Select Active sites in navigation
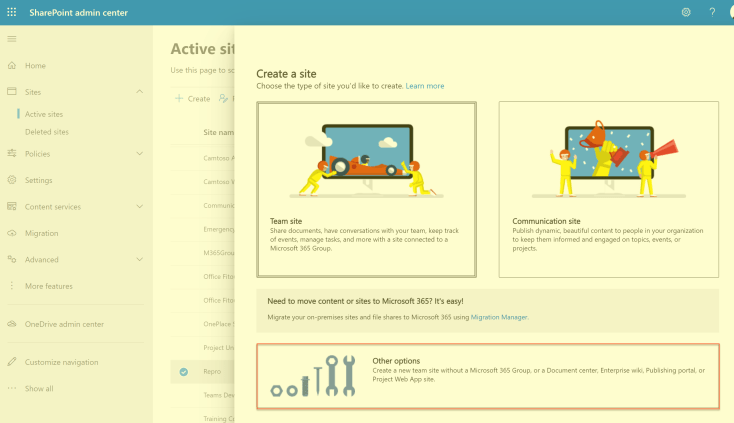 [44, 114]
